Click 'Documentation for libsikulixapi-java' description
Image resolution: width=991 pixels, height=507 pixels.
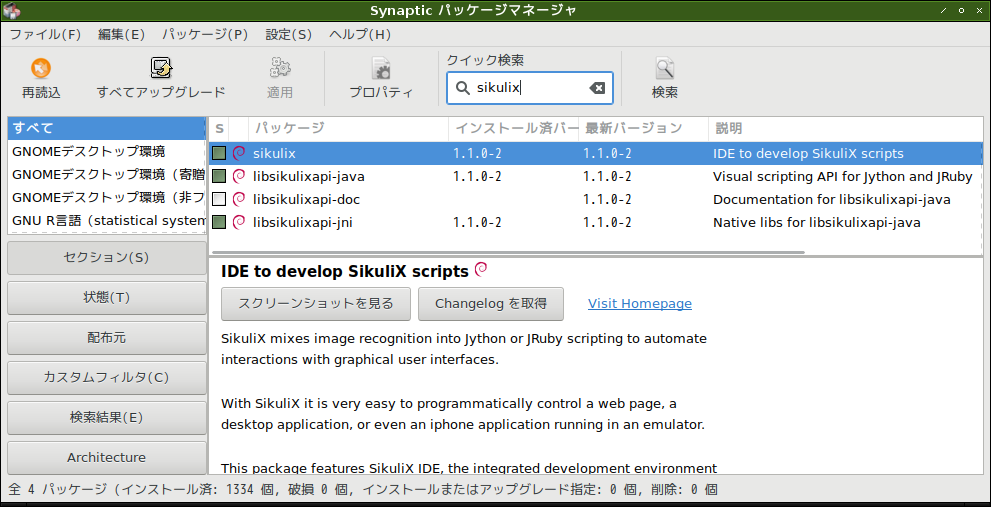pos(832,200)
